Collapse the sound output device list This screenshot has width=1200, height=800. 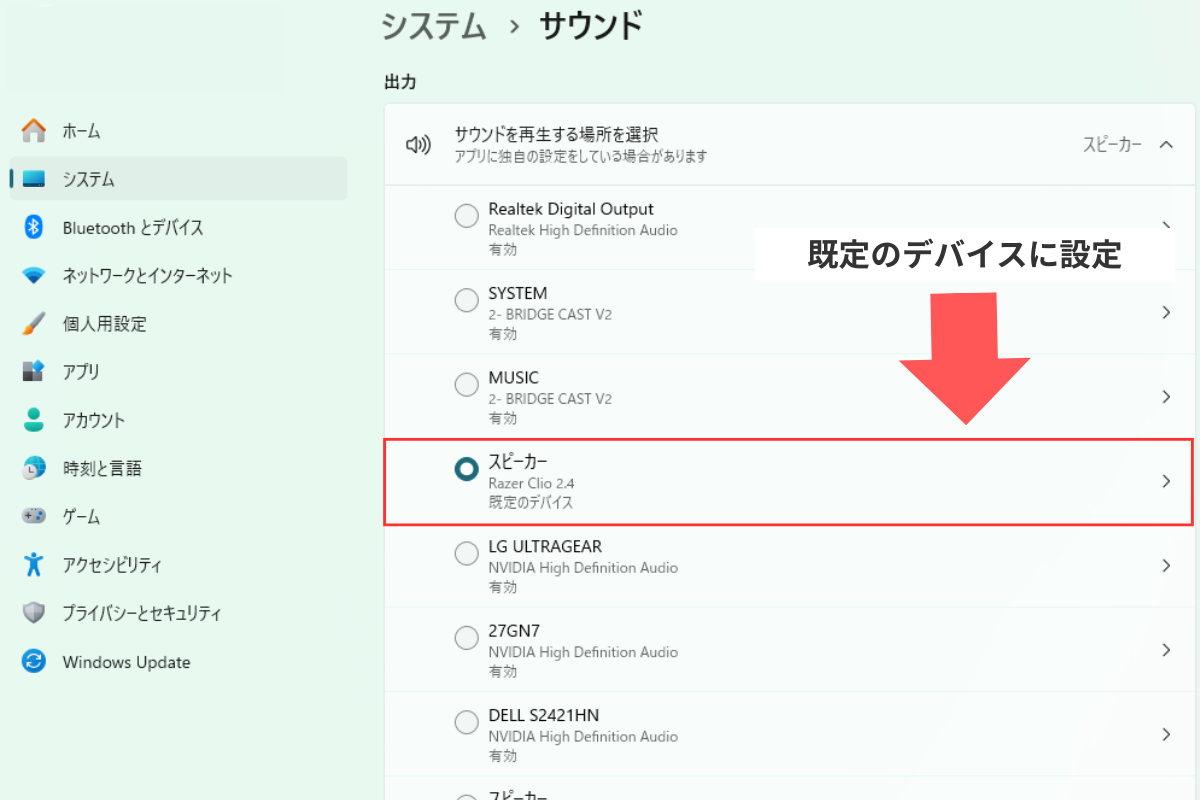point(1166,144)
